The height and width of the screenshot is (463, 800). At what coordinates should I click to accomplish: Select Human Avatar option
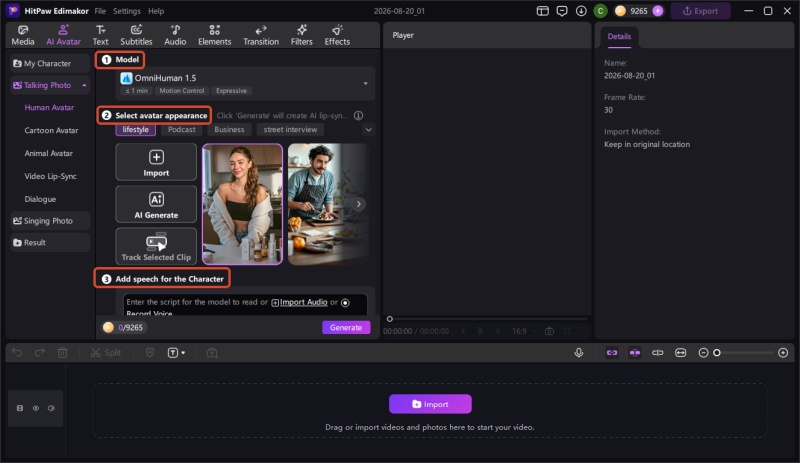pos(49,108)
